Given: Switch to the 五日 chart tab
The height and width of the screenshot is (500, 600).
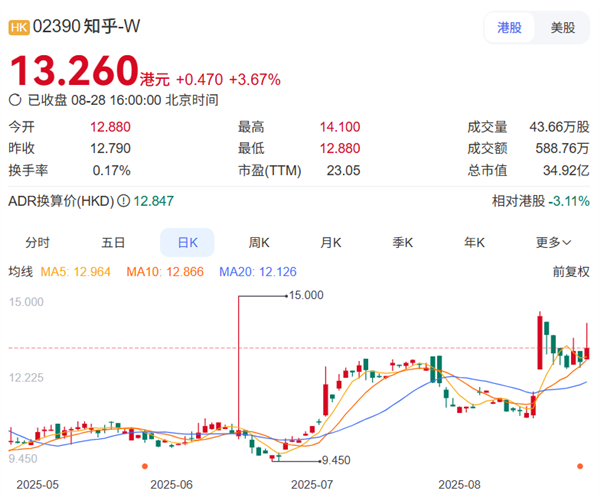Looking at the screenshot, I should click(113, 242).
